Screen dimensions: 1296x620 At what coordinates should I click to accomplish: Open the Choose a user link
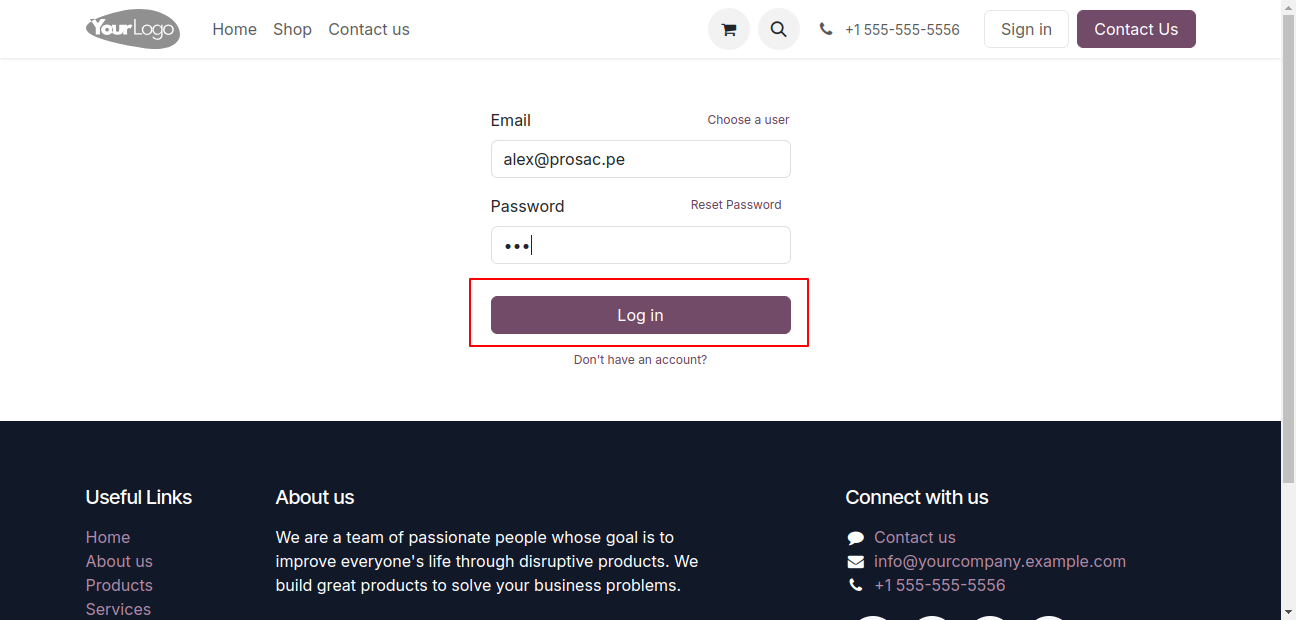pos(748,120)
